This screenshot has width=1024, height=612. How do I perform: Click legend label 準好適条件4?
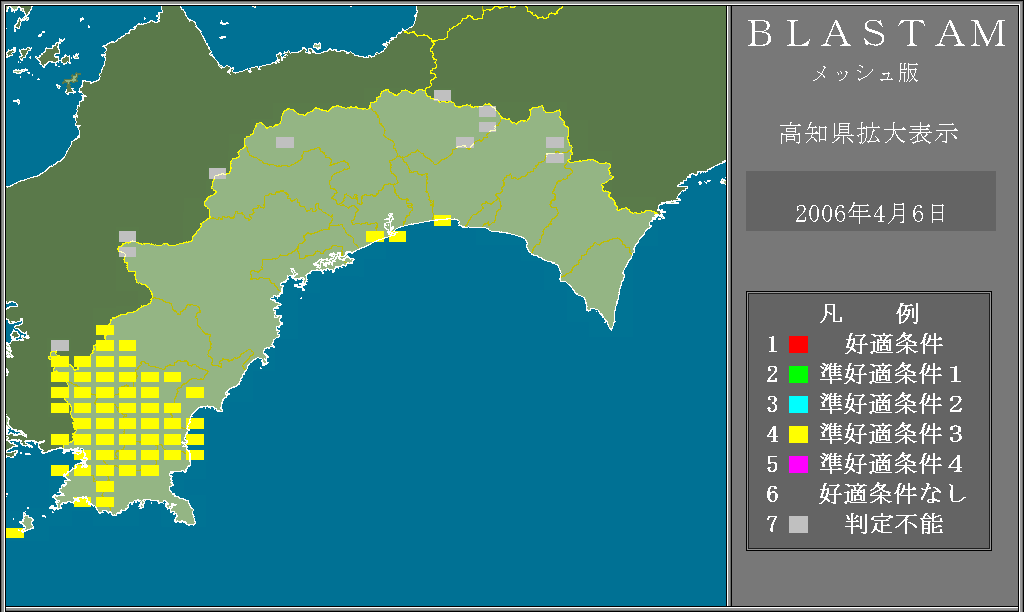[x=891, y=464]
